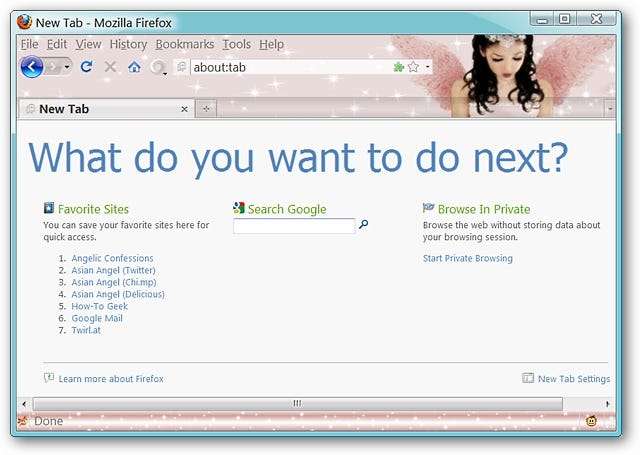Maximize the Firefox window
The height and width of the screenshot is (455, 640).
(x=565, y=19)
